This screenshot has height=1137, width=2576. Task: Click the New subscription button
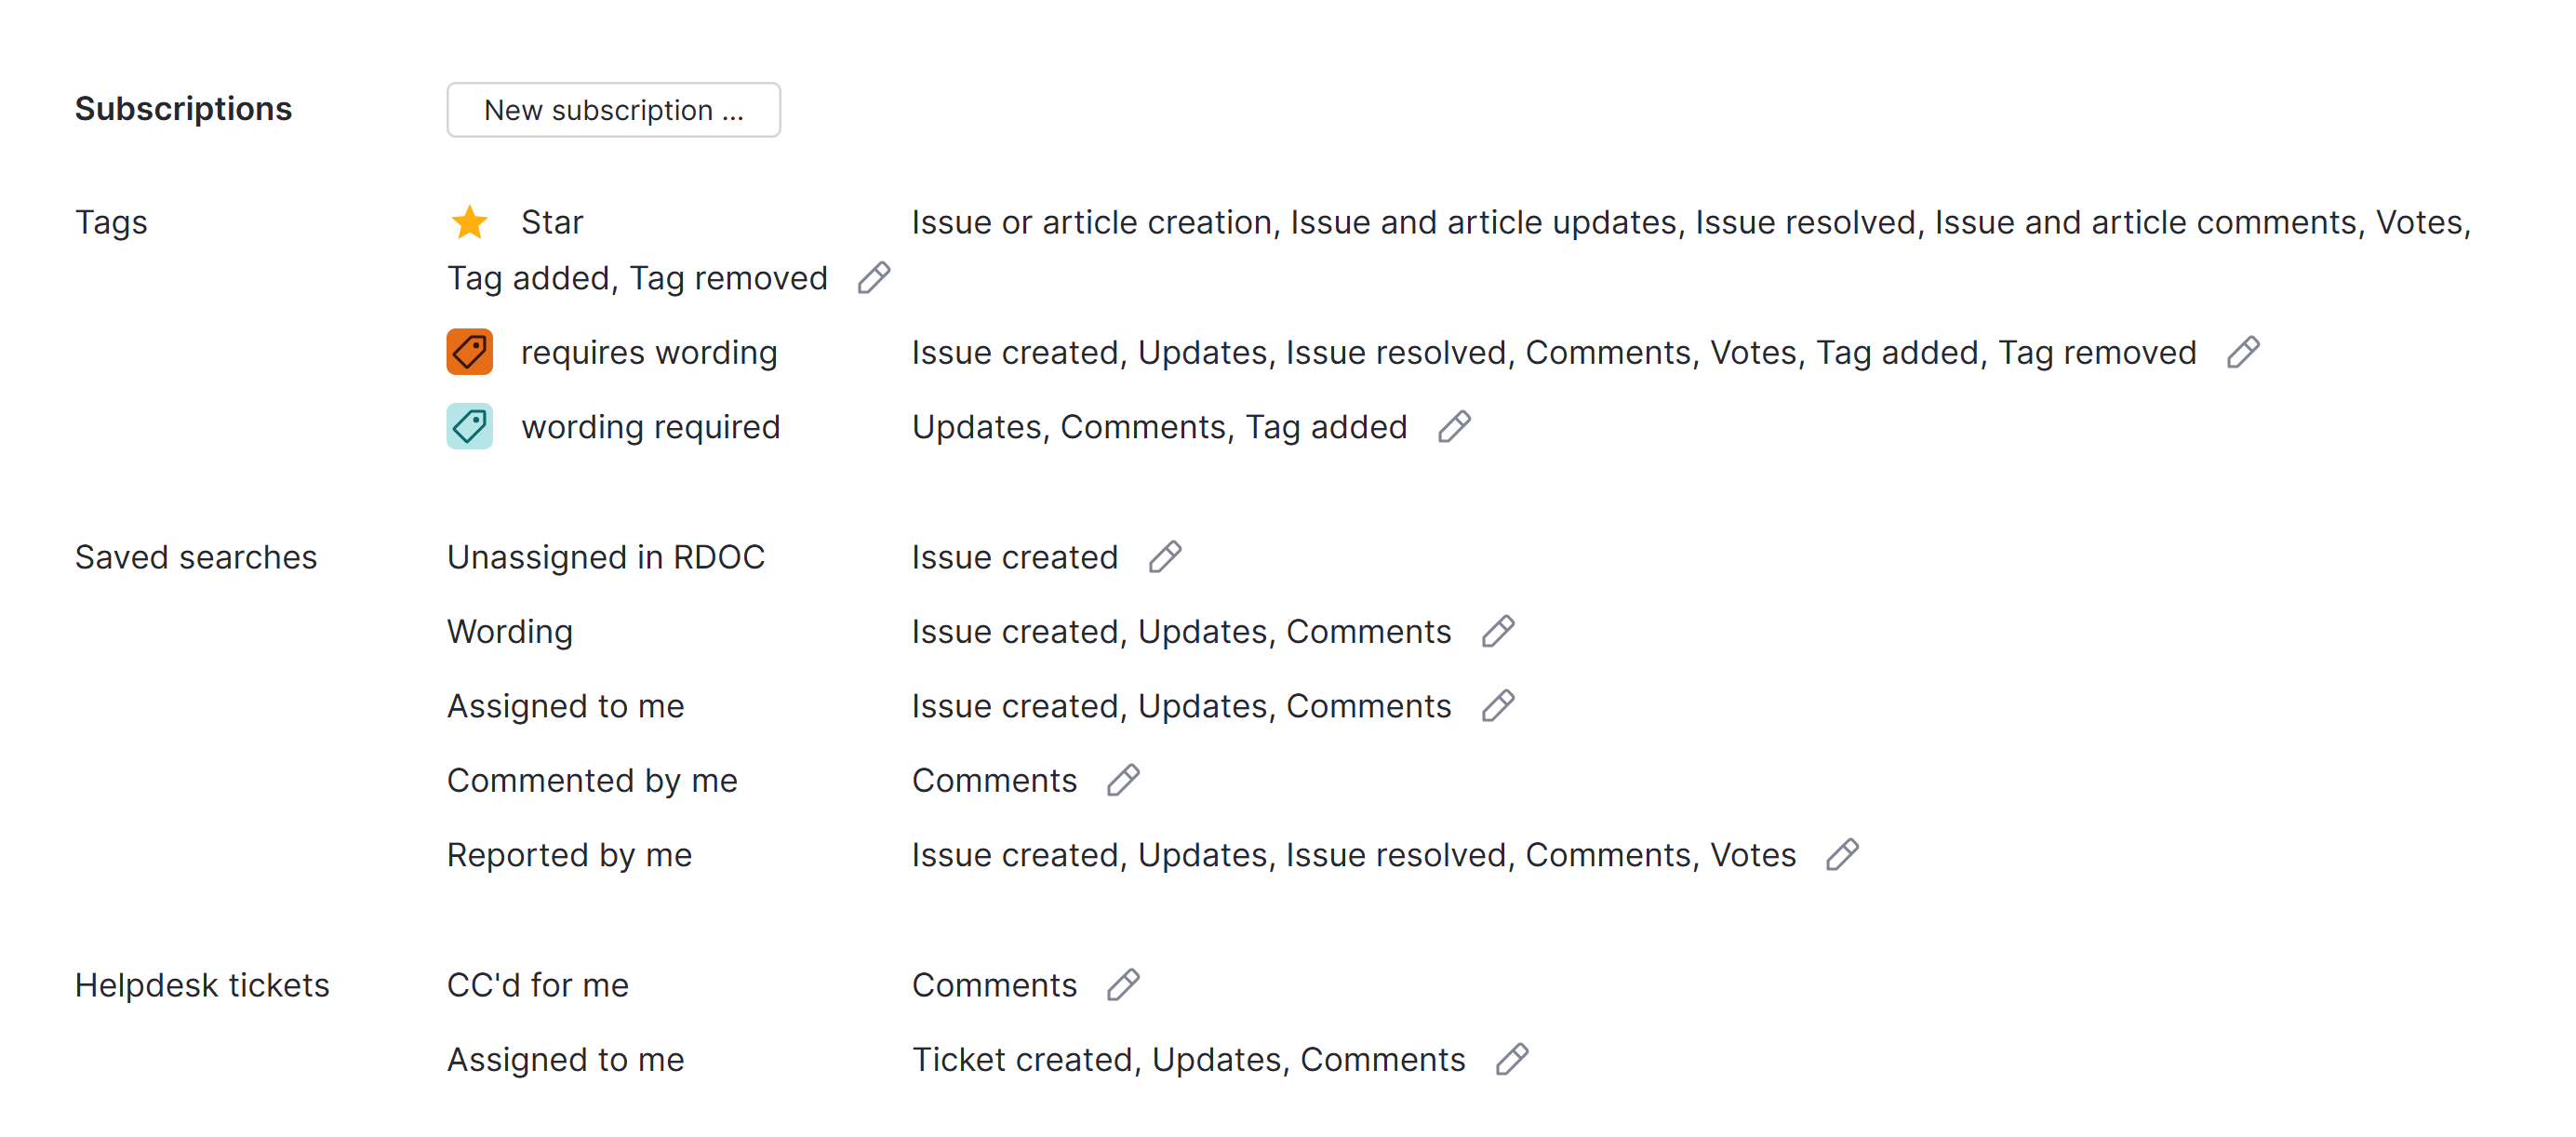pyautogui.click(x=613, y=110)
